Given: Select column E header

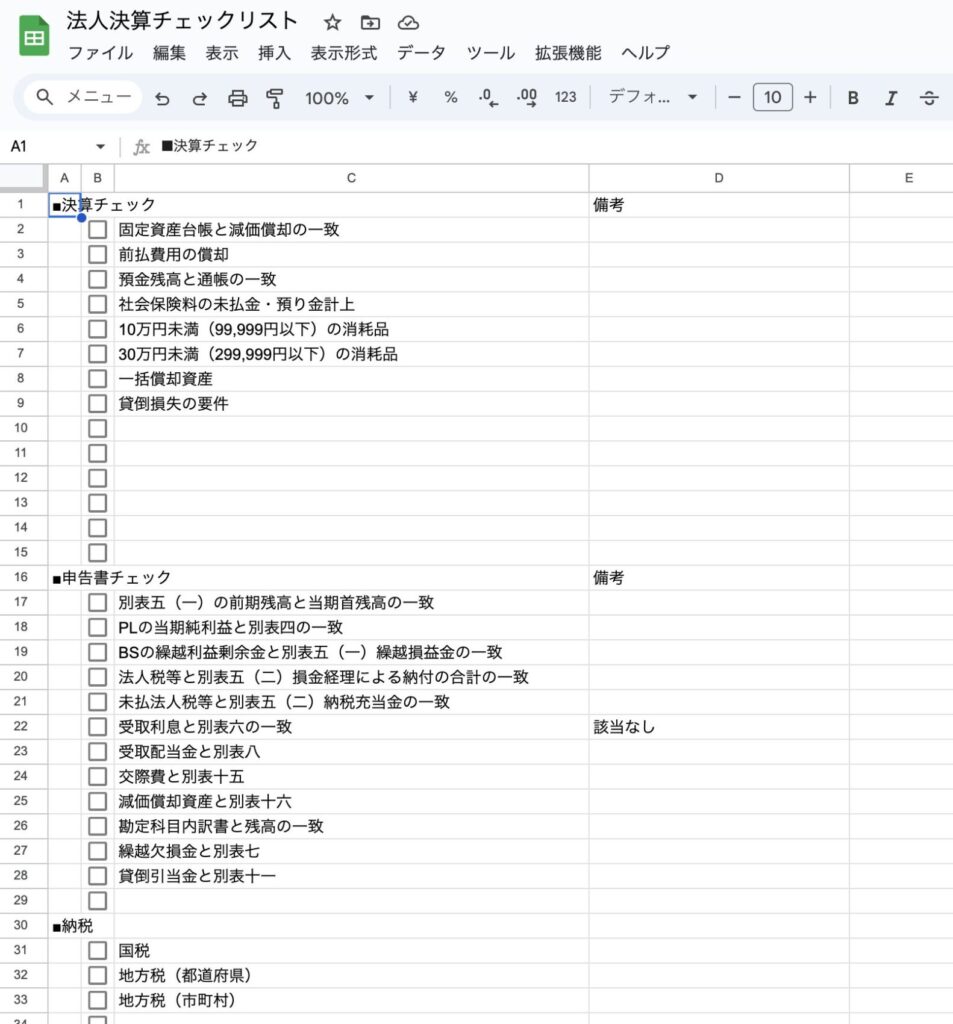Looking at the screenshot, I should [901, 178].
